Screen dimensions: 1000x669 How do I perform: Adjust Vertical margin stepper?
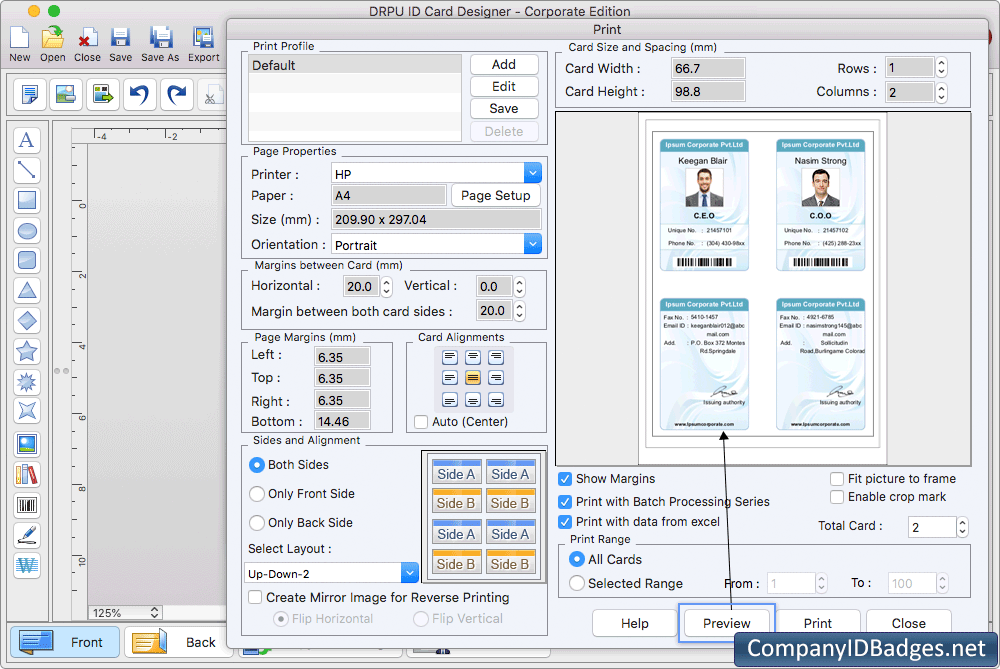tap(520, 286)
